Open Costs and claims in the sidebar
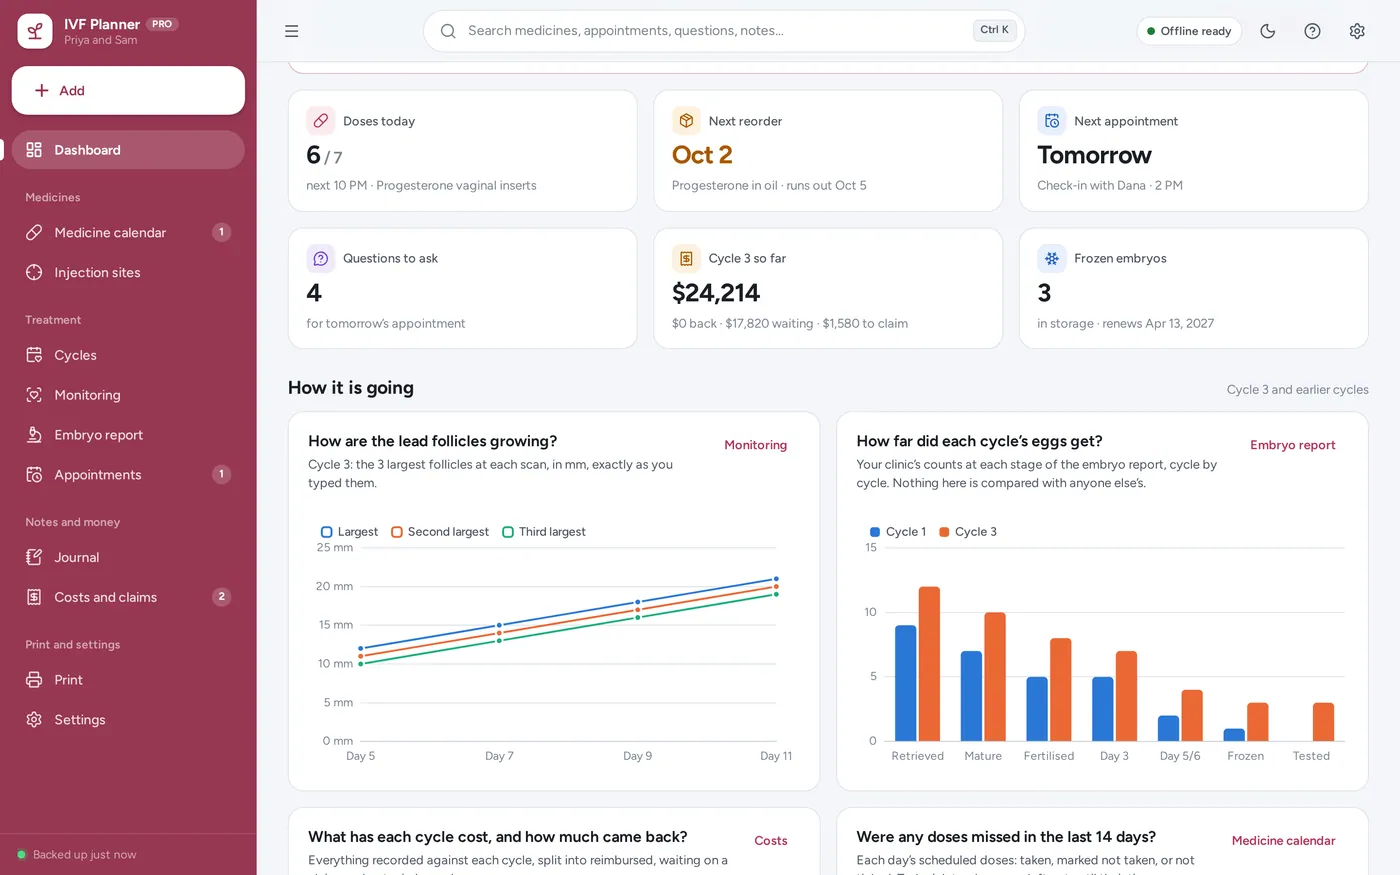Image resolution: width=1400 pixels, height=875 pixels. [128, 597]
